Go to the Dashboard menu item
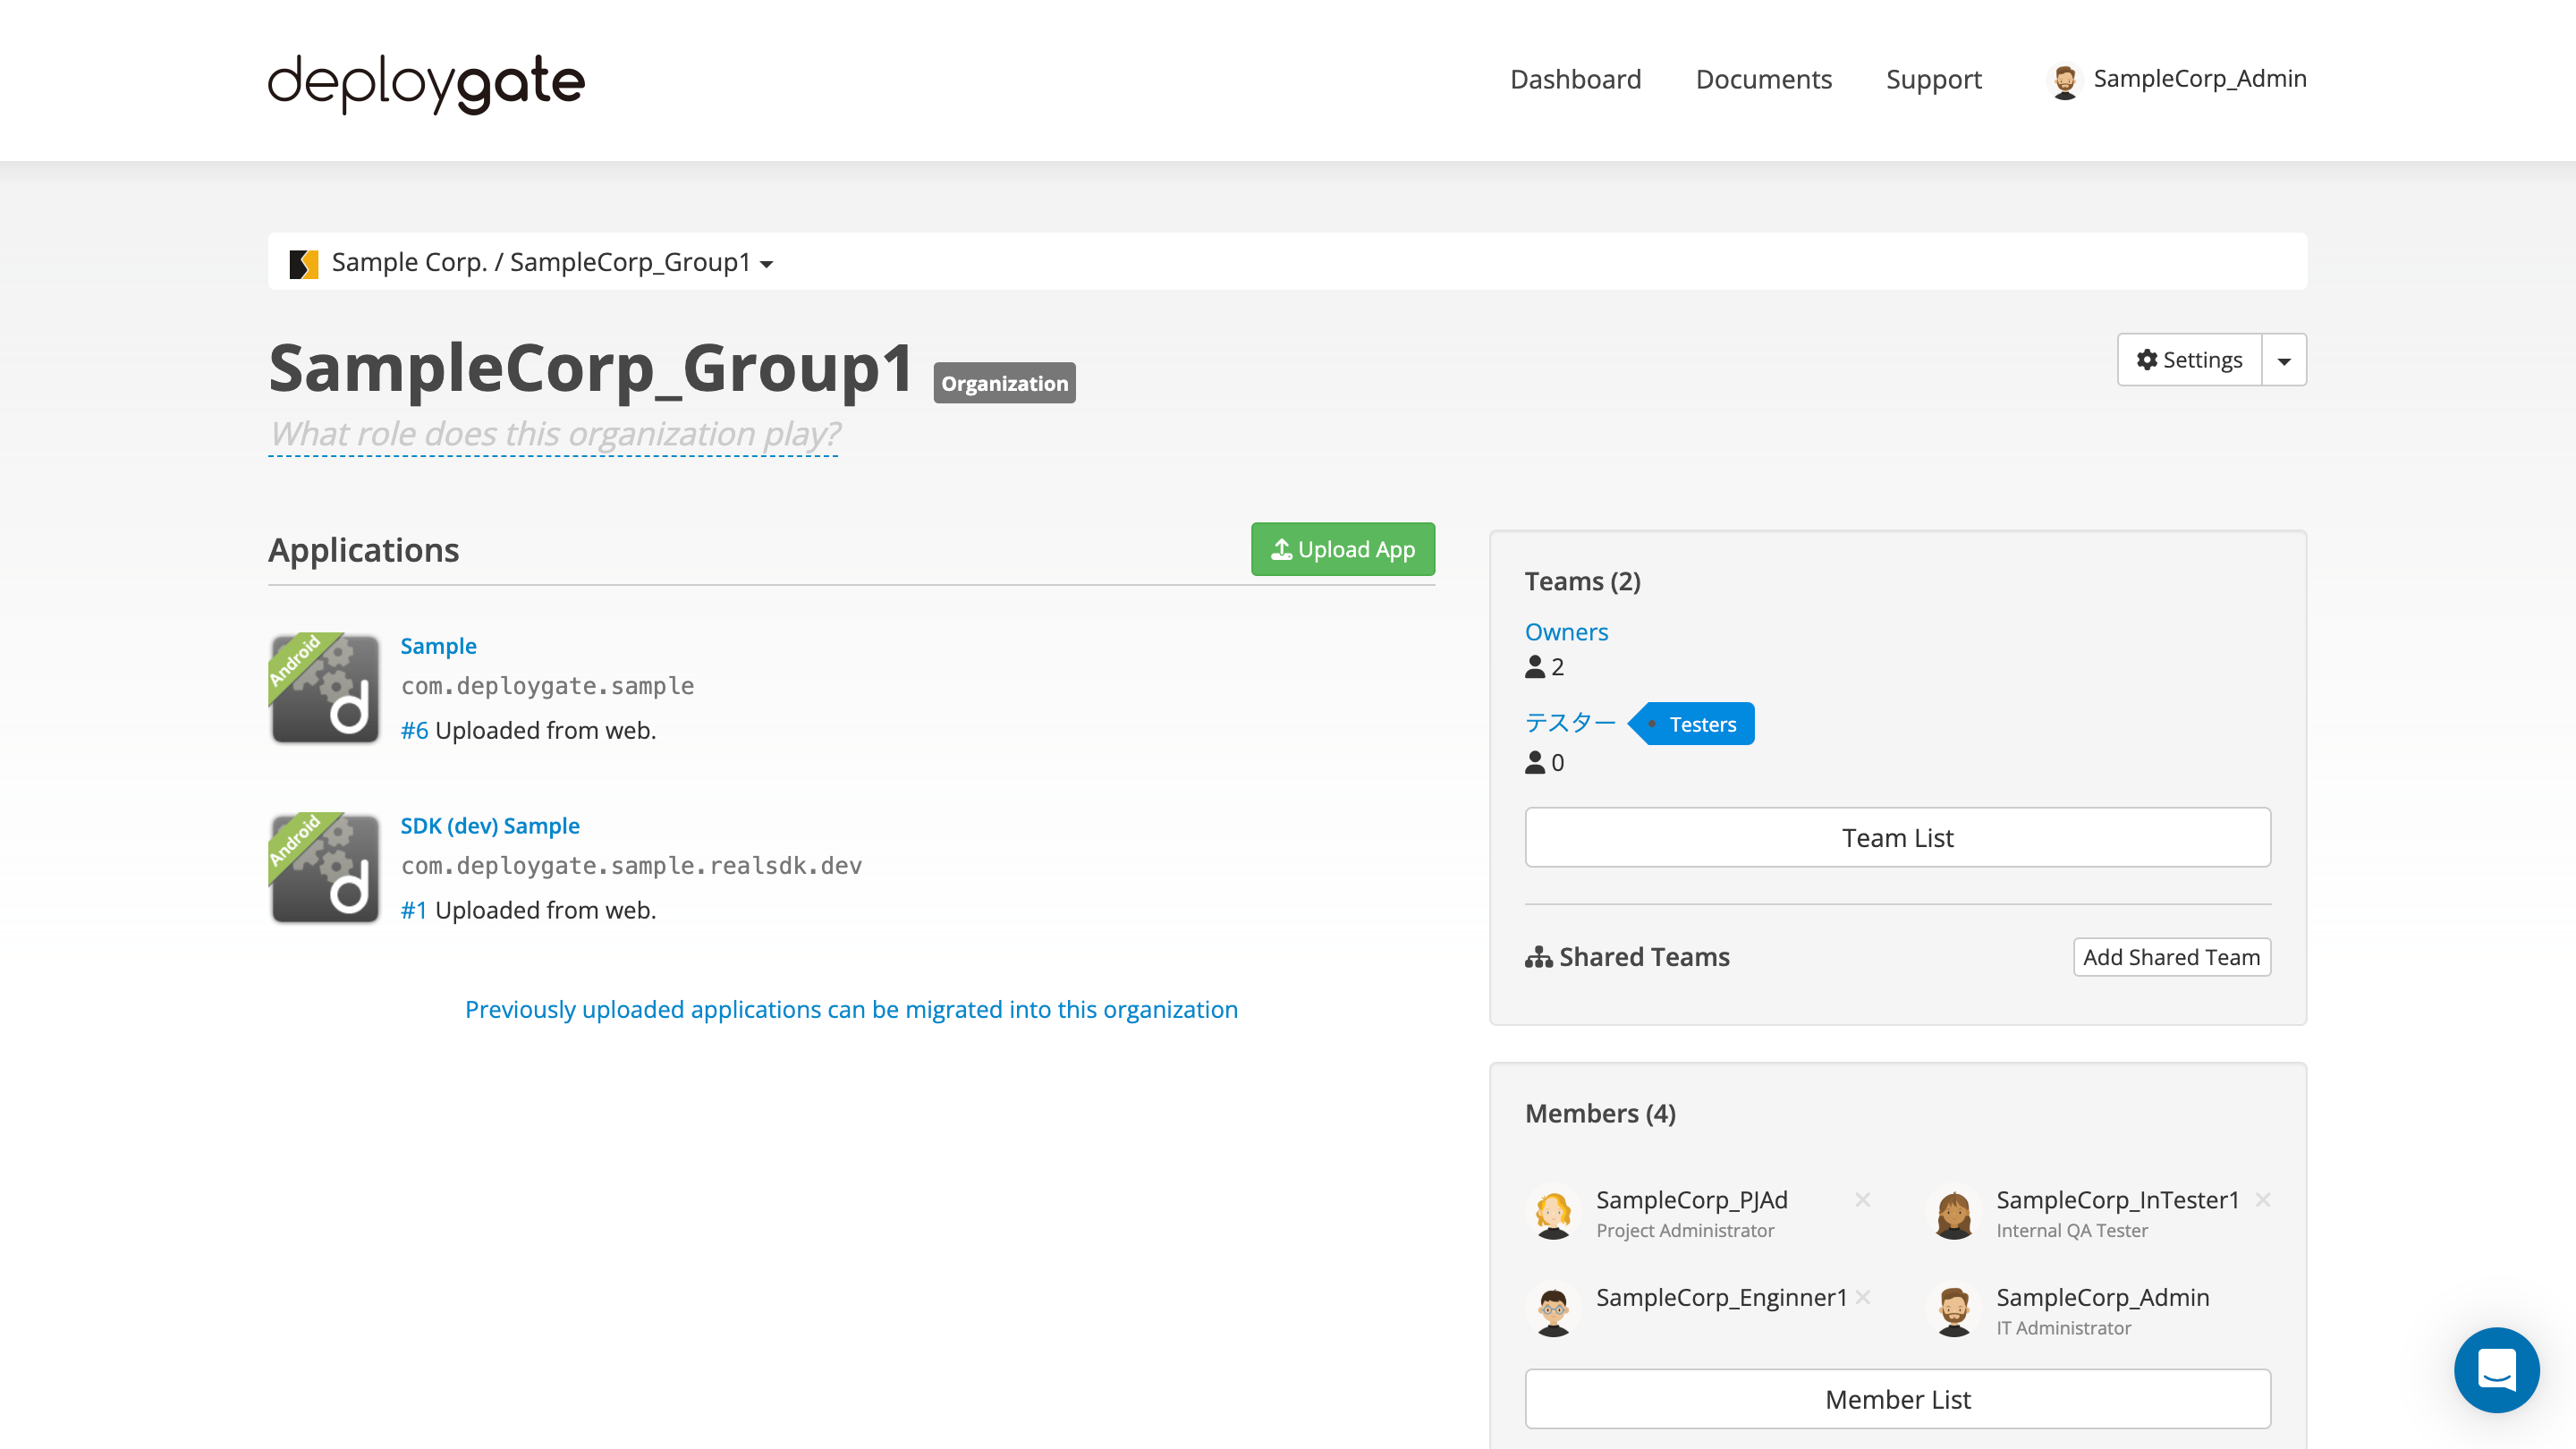 (x=1575, y=79)
